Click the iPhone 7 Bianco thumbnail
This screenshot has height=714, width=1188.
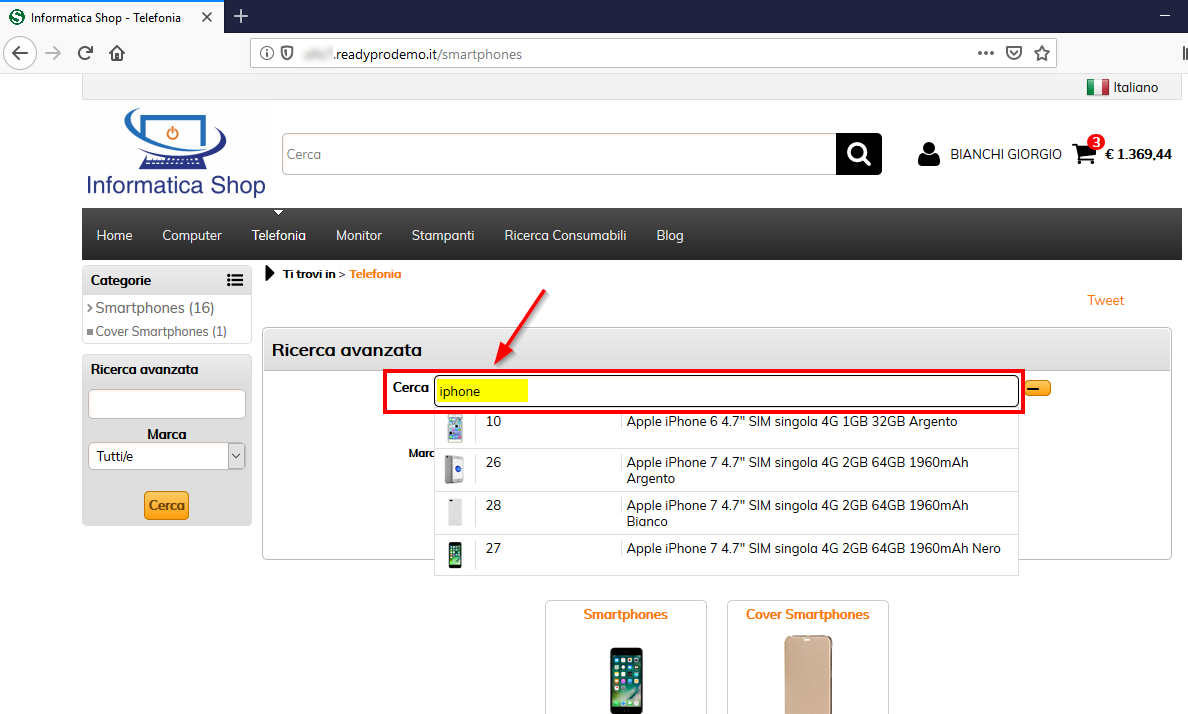455,512
